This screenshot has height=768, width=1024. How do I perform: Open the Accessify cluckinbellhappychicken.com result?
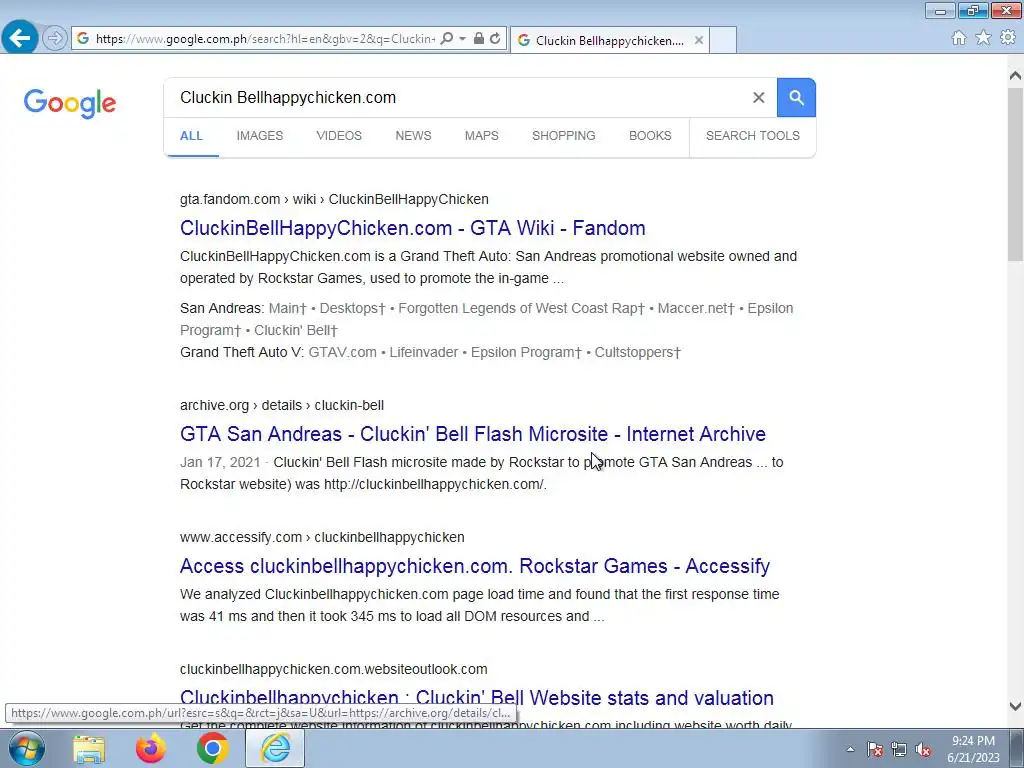[x=475, y=566]
